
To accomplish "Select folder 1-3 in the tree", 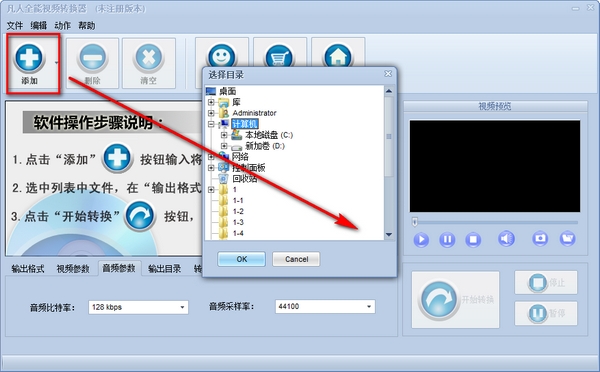I will pyautogui.click(x=238, y=222).
